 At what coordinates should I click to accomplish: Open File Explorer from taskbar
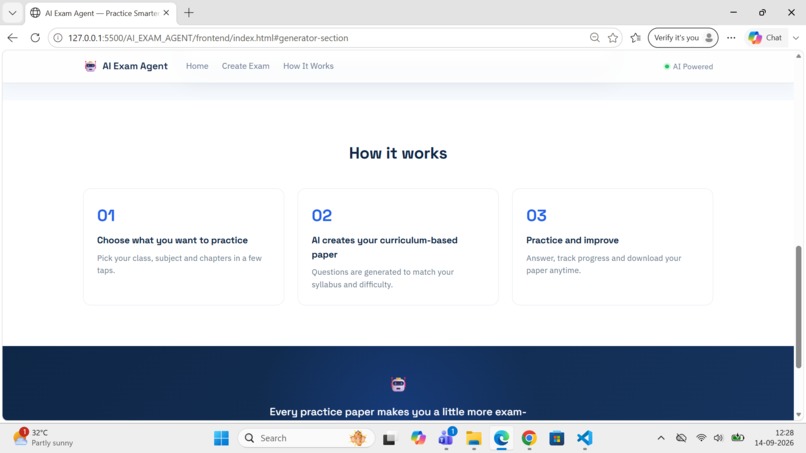pos(473,438)
